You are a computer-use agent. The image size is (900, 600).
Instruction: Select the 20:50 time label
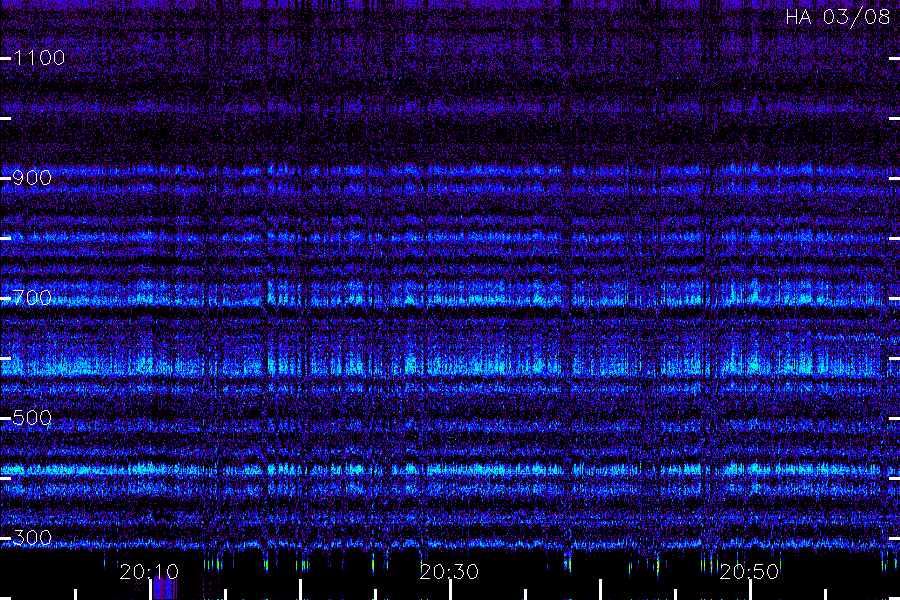click(749, 572)
